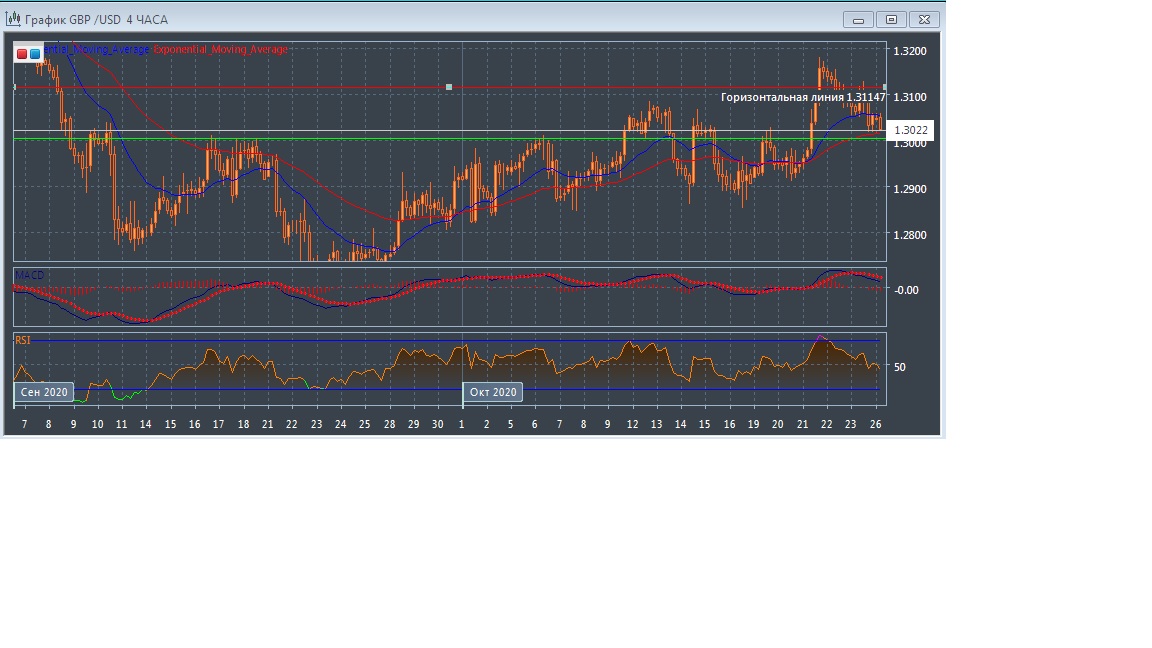The image size is (1152, 648).
Task: Click the MACD -0.00 axis label
Action: [906, 290]
